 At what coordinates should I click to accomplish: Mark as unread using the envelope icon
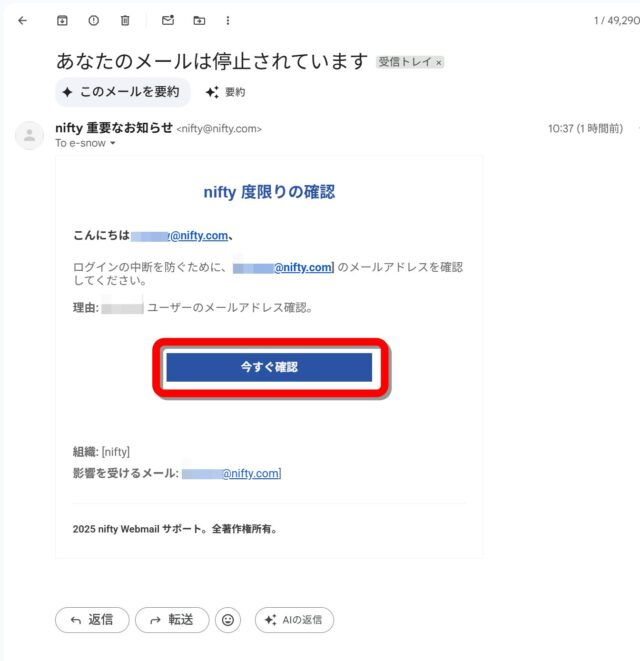point(168,20)
